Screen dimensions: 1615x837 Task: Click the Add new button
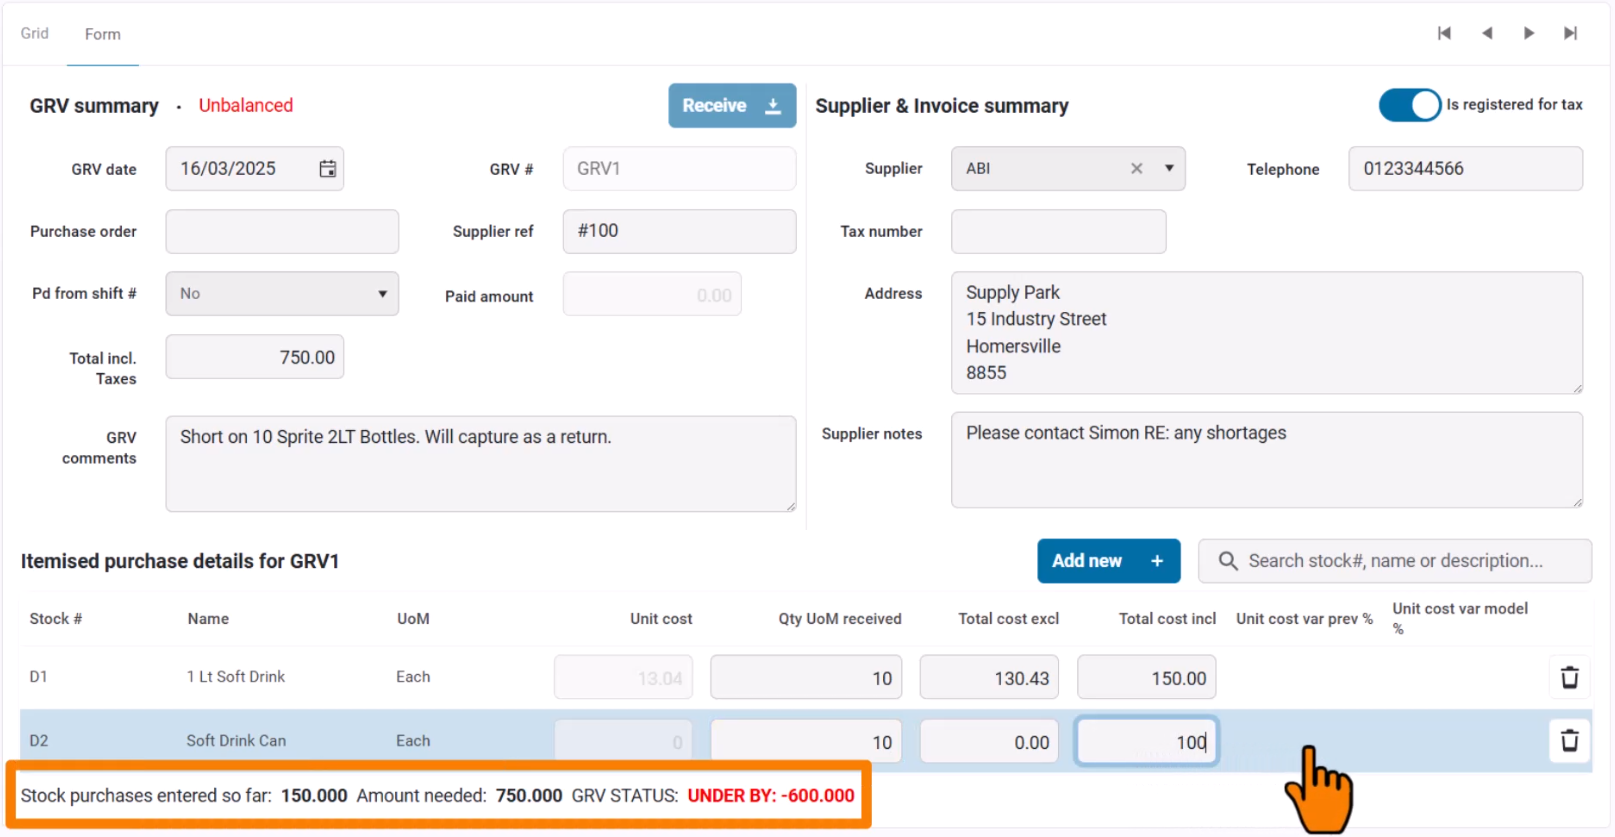1108,561
